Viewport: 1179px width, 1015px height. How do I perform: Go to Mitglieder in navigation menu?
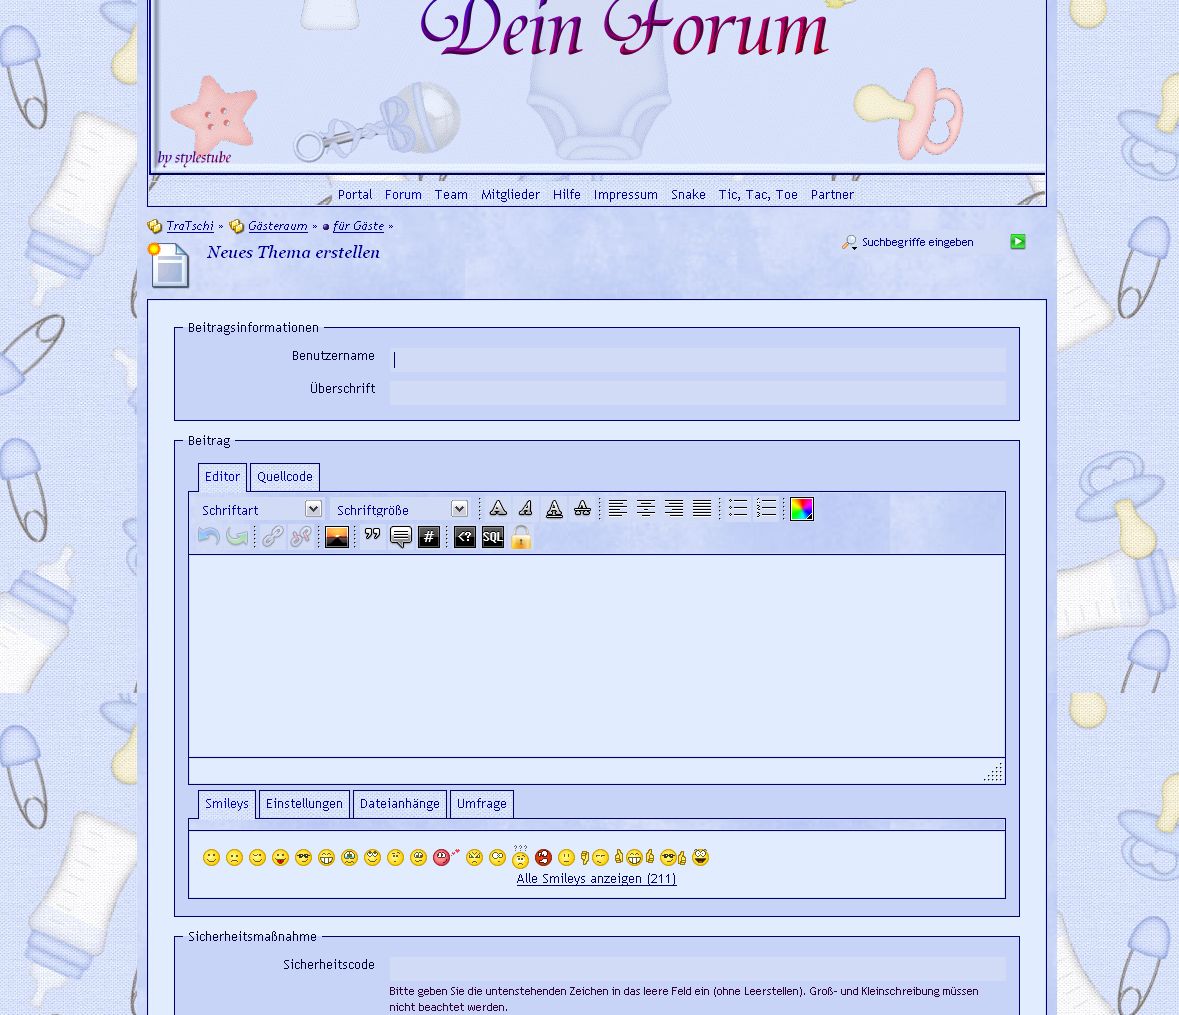510,195
